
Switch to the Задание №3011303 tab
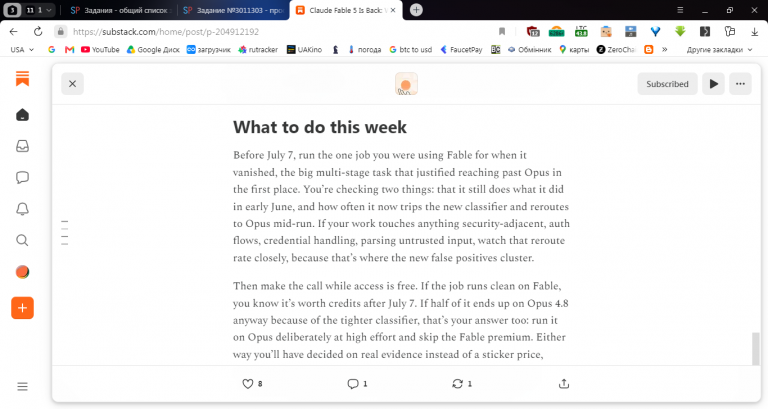234,10
